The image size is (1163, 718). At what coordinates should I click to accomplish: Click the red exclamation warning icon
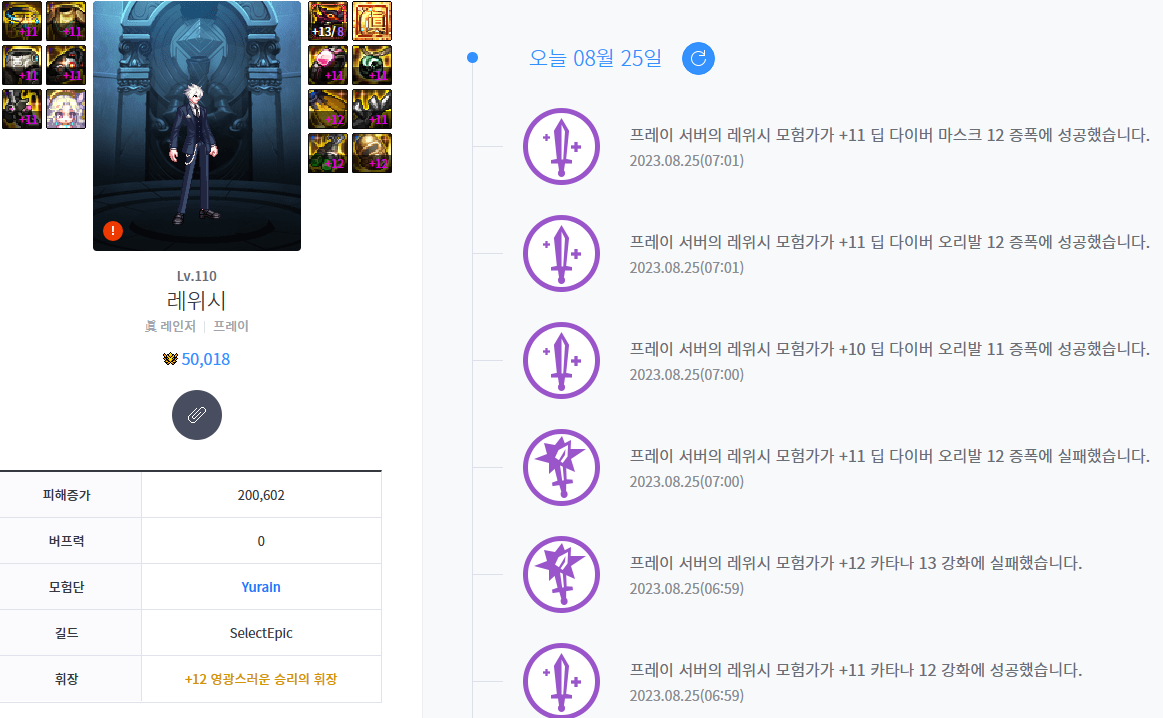[113, 231]
